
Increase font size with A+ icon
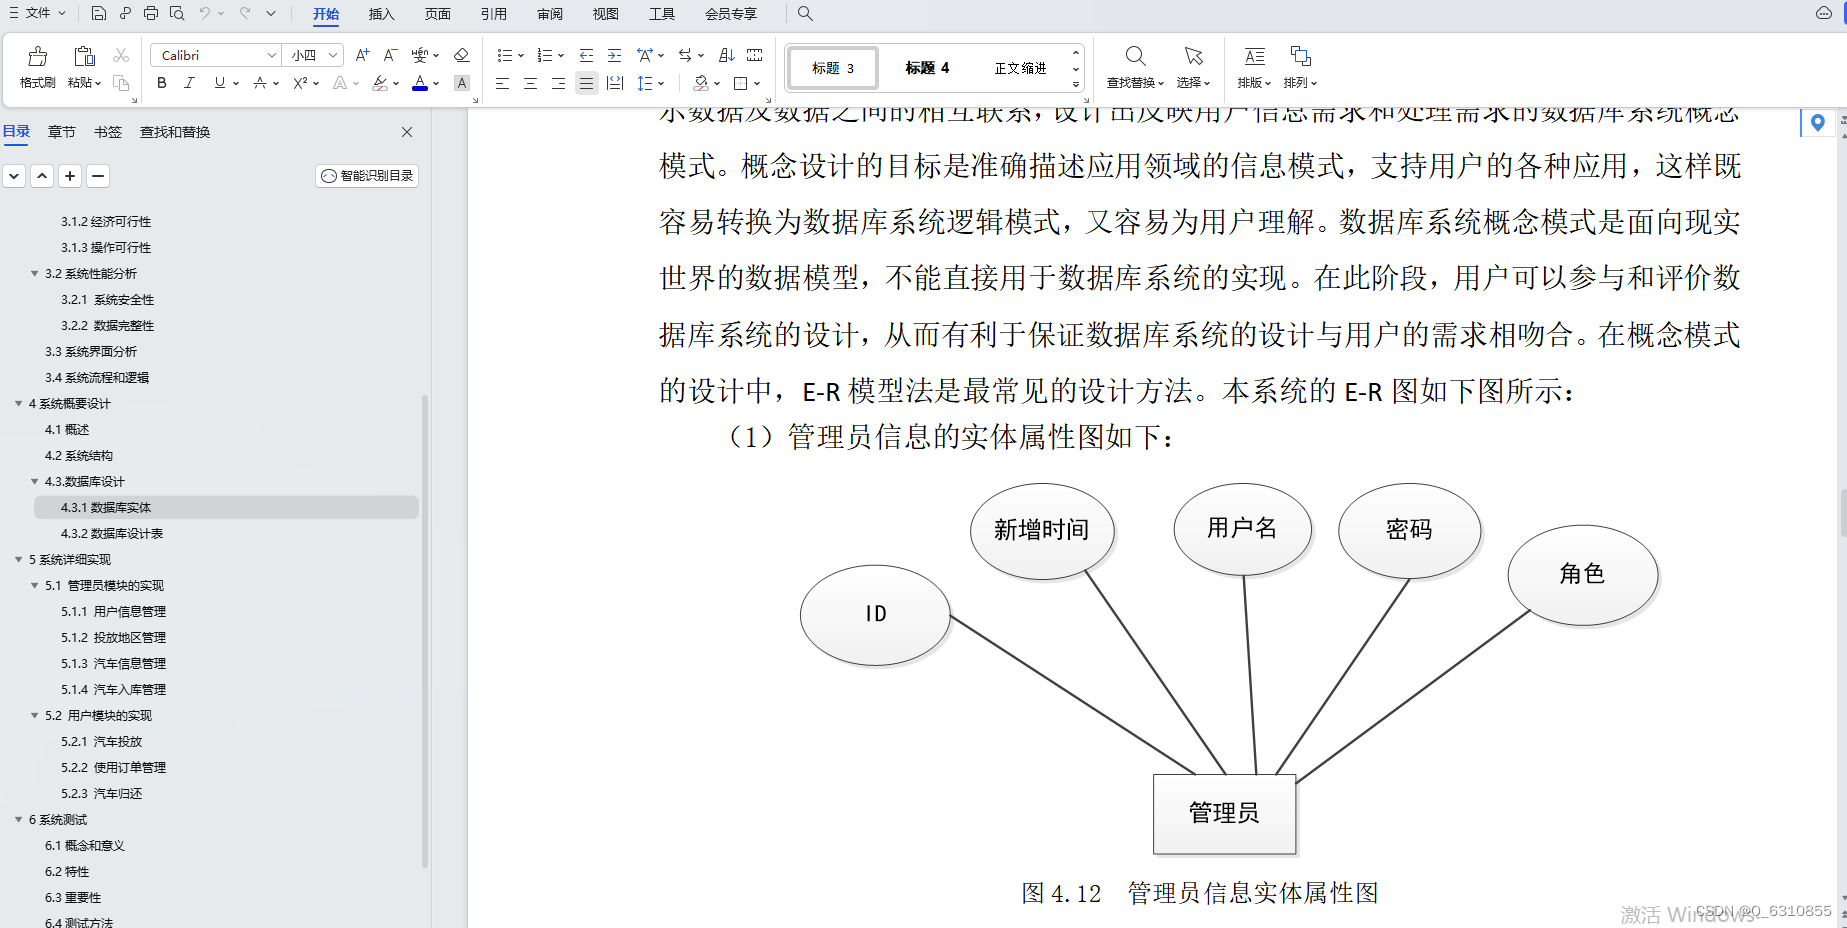[x=363, y=55]
